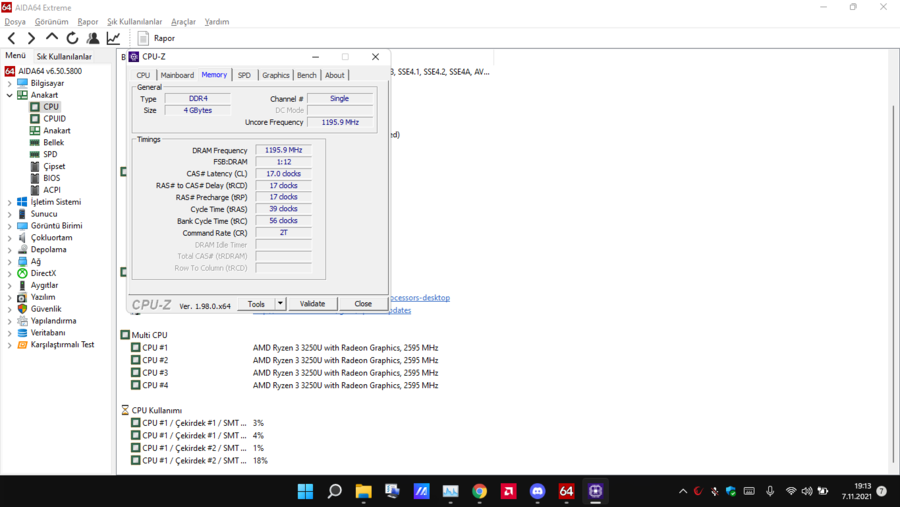The image size is (900, 507).
Task: Select the Bellek memory item
Action: tap(53, 142)
